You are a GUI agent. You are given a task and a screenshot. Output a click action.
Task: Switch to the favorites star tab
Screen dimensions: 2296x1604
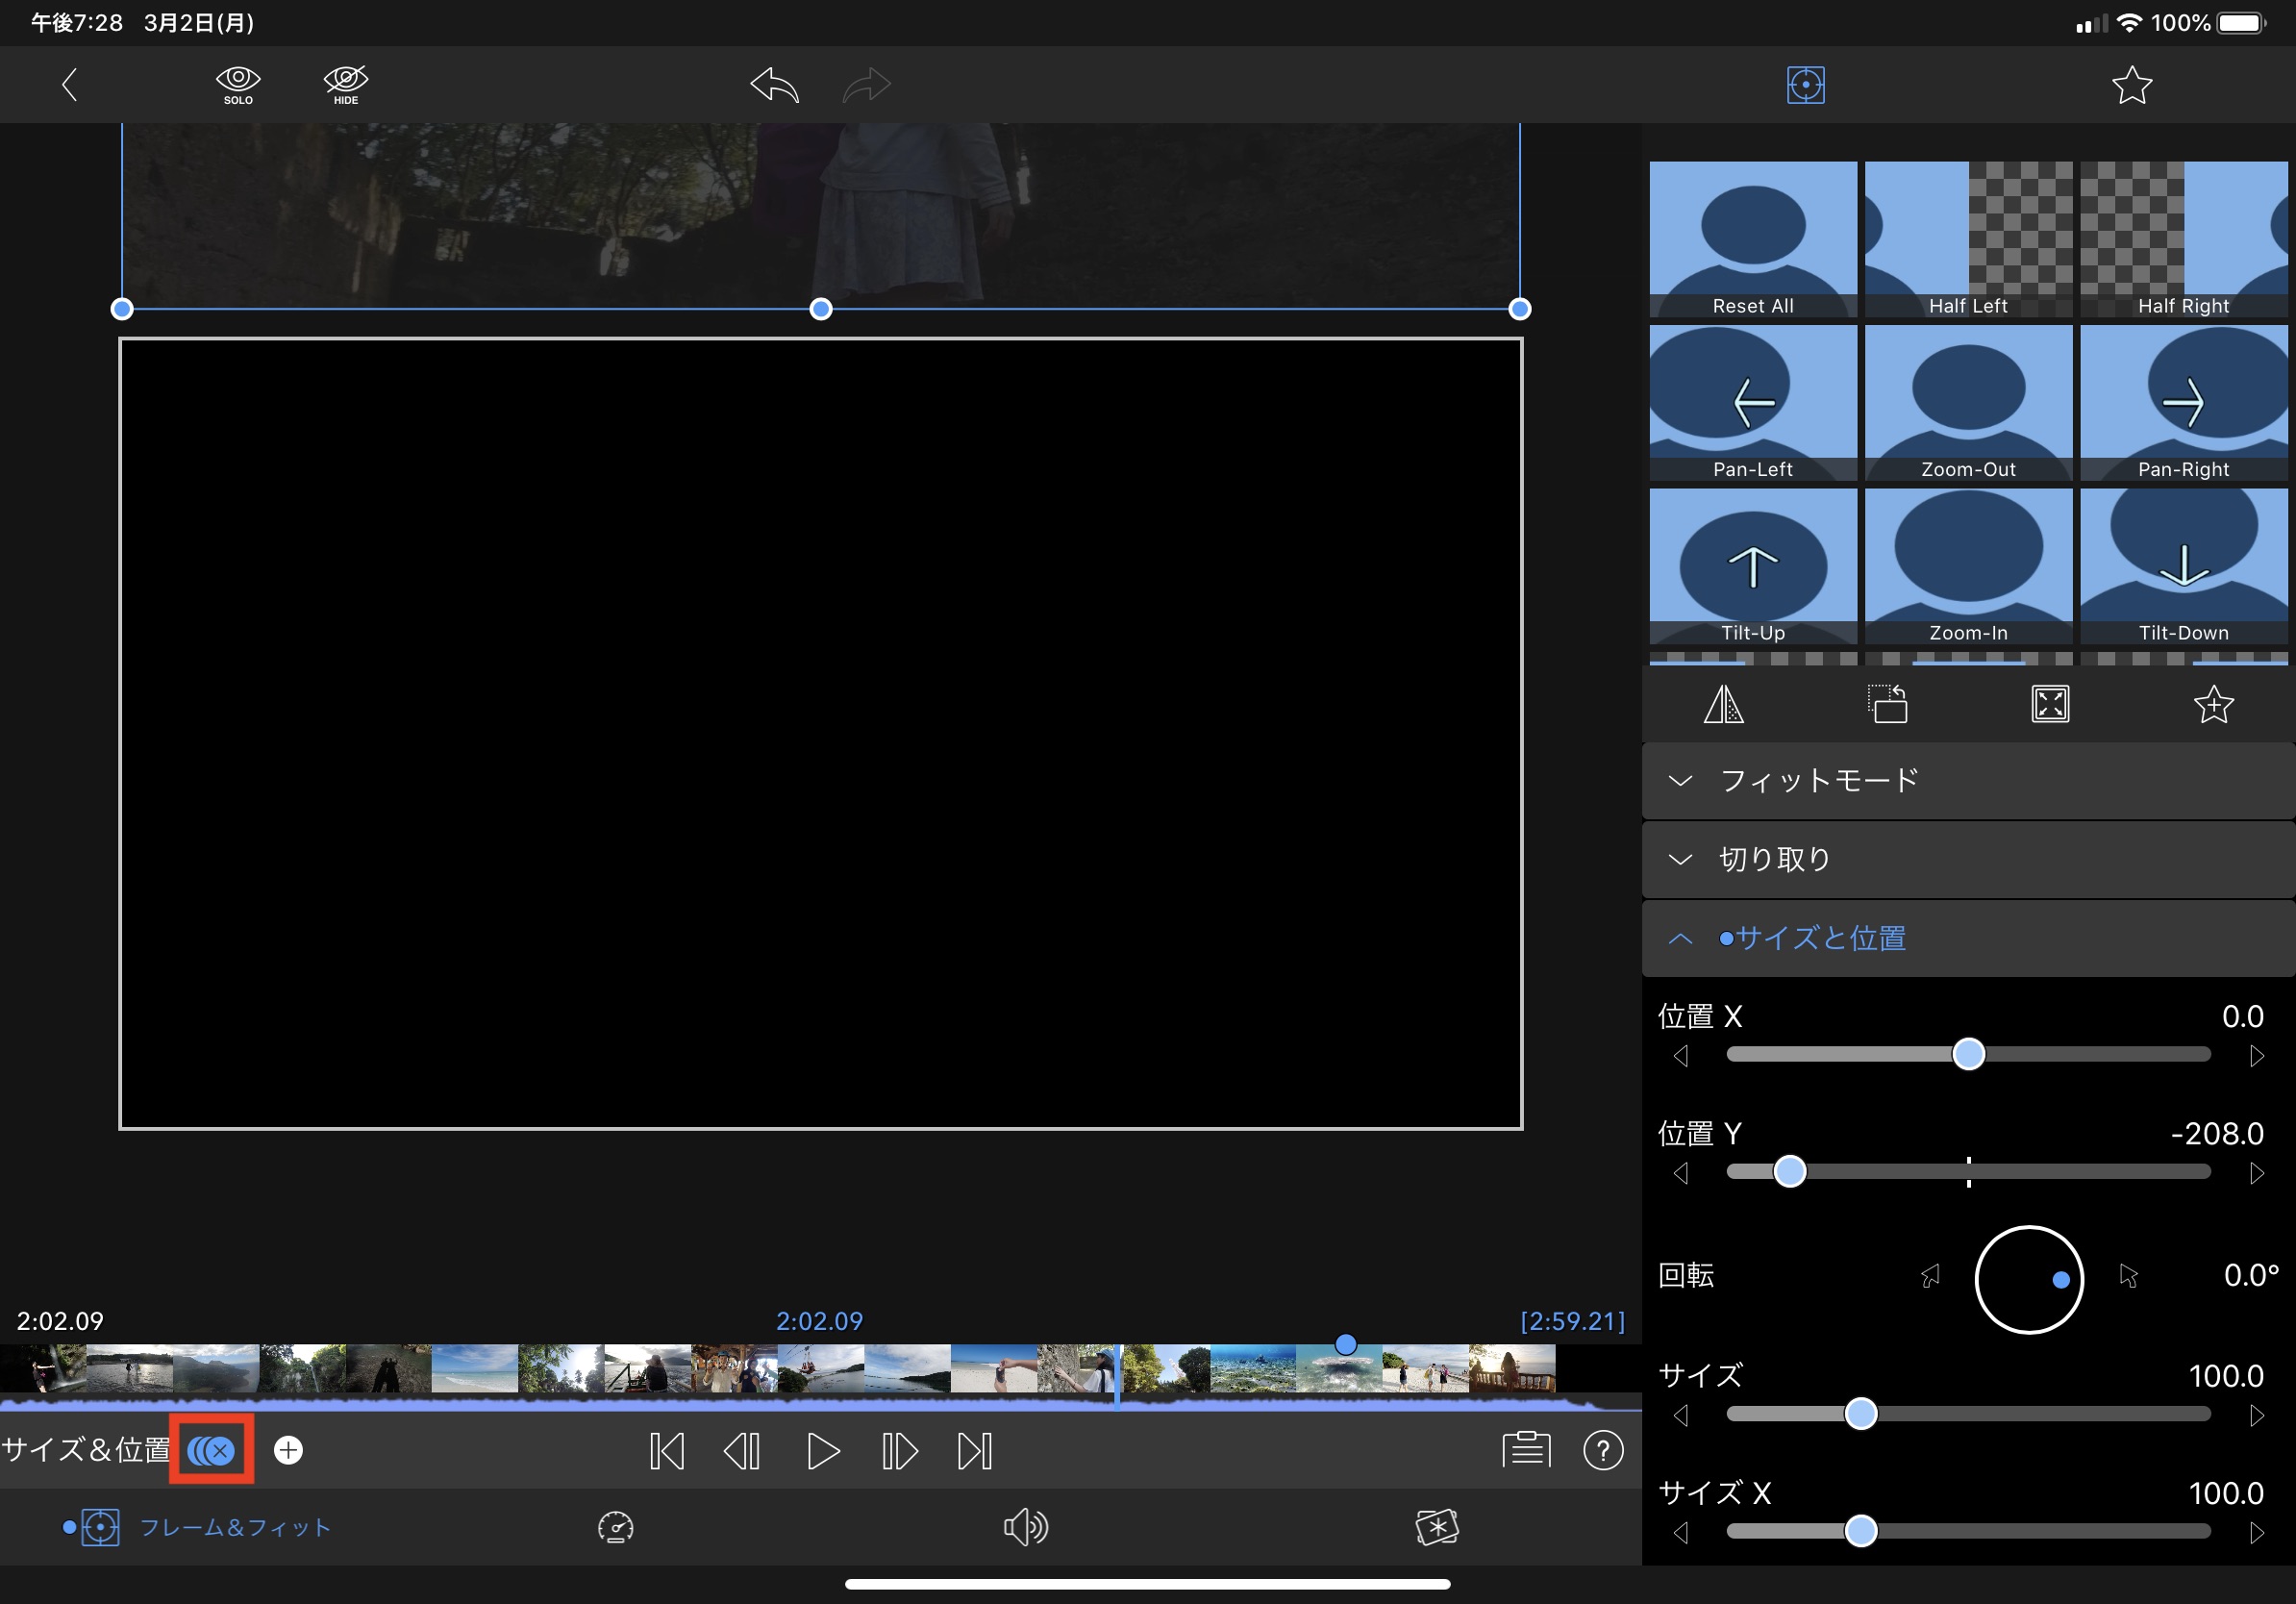coord(2131,85)
